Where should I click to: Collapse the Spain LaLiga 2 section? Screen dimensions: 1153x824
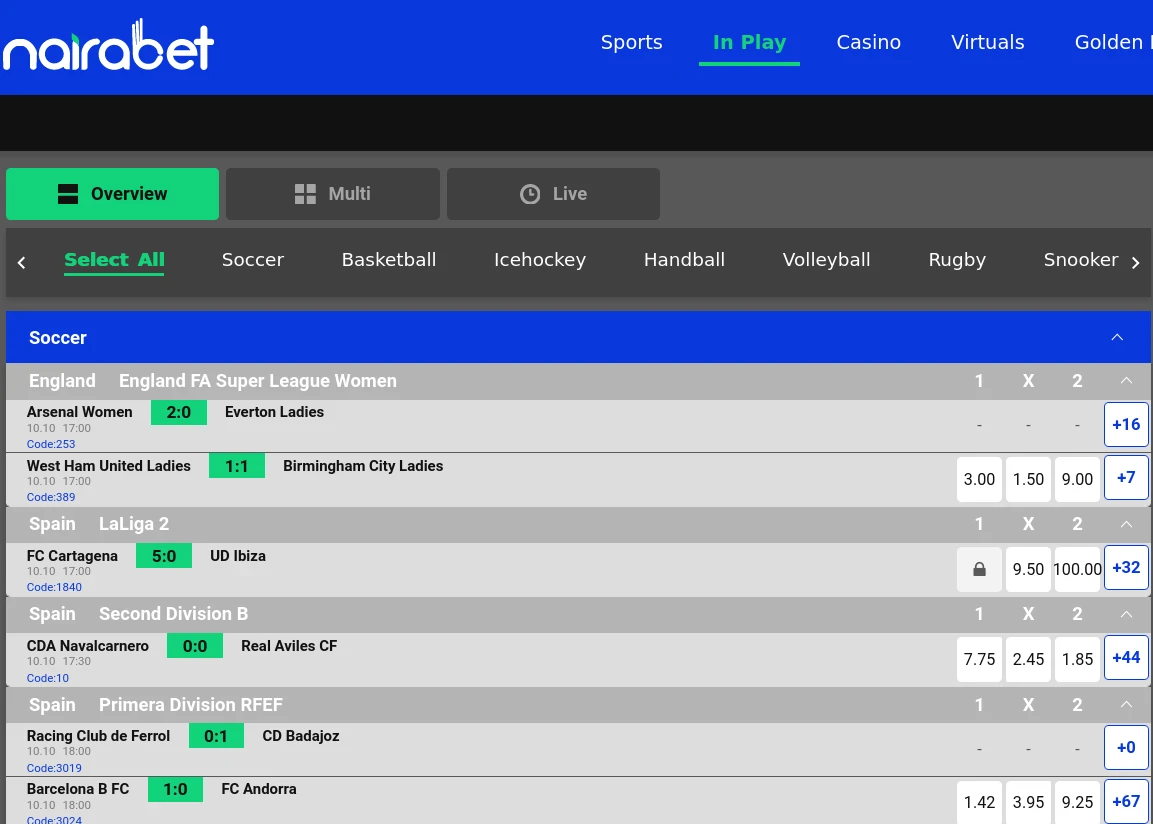click(1126, 524)
